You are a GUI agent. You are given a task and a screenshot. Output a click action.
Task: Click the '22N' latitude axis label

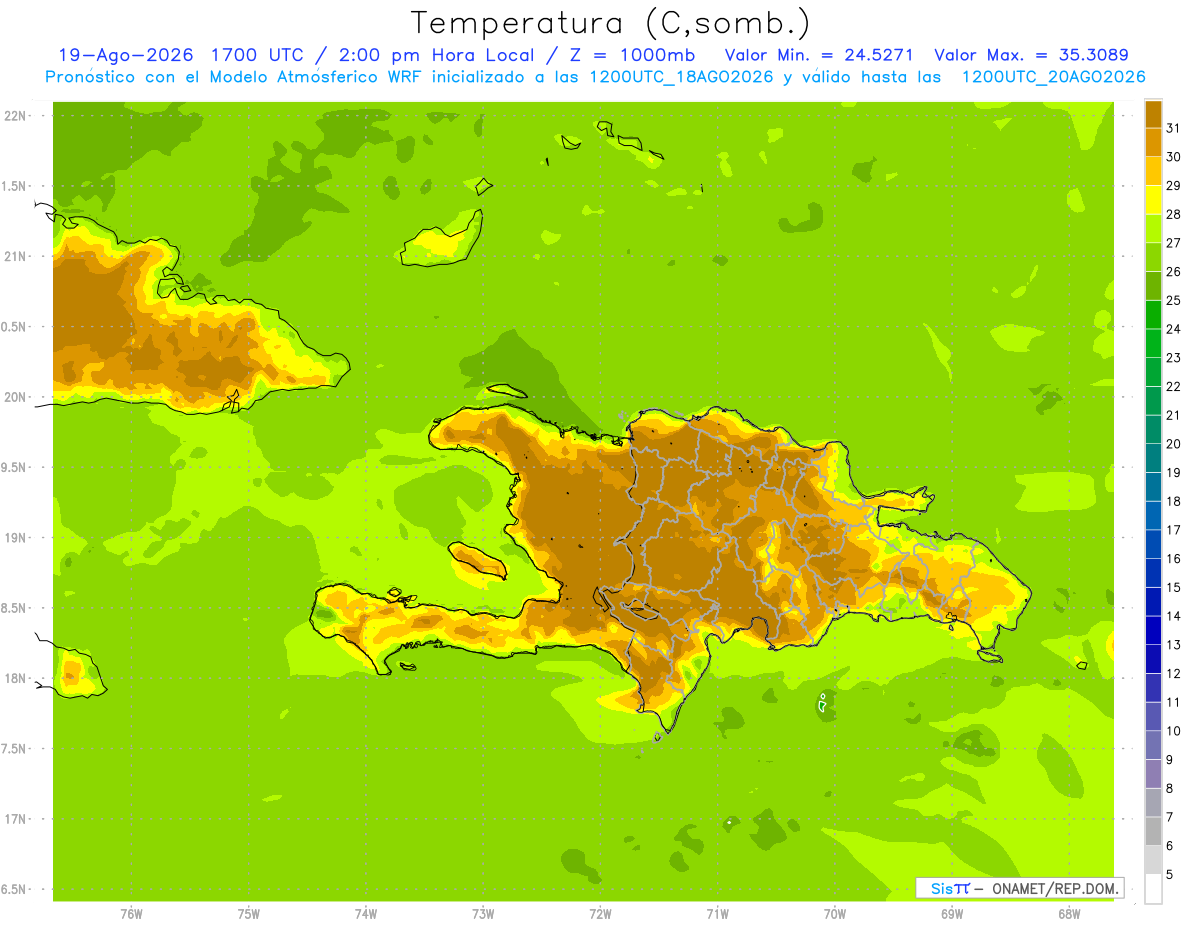pyautogui.click(x=16, y=116)
